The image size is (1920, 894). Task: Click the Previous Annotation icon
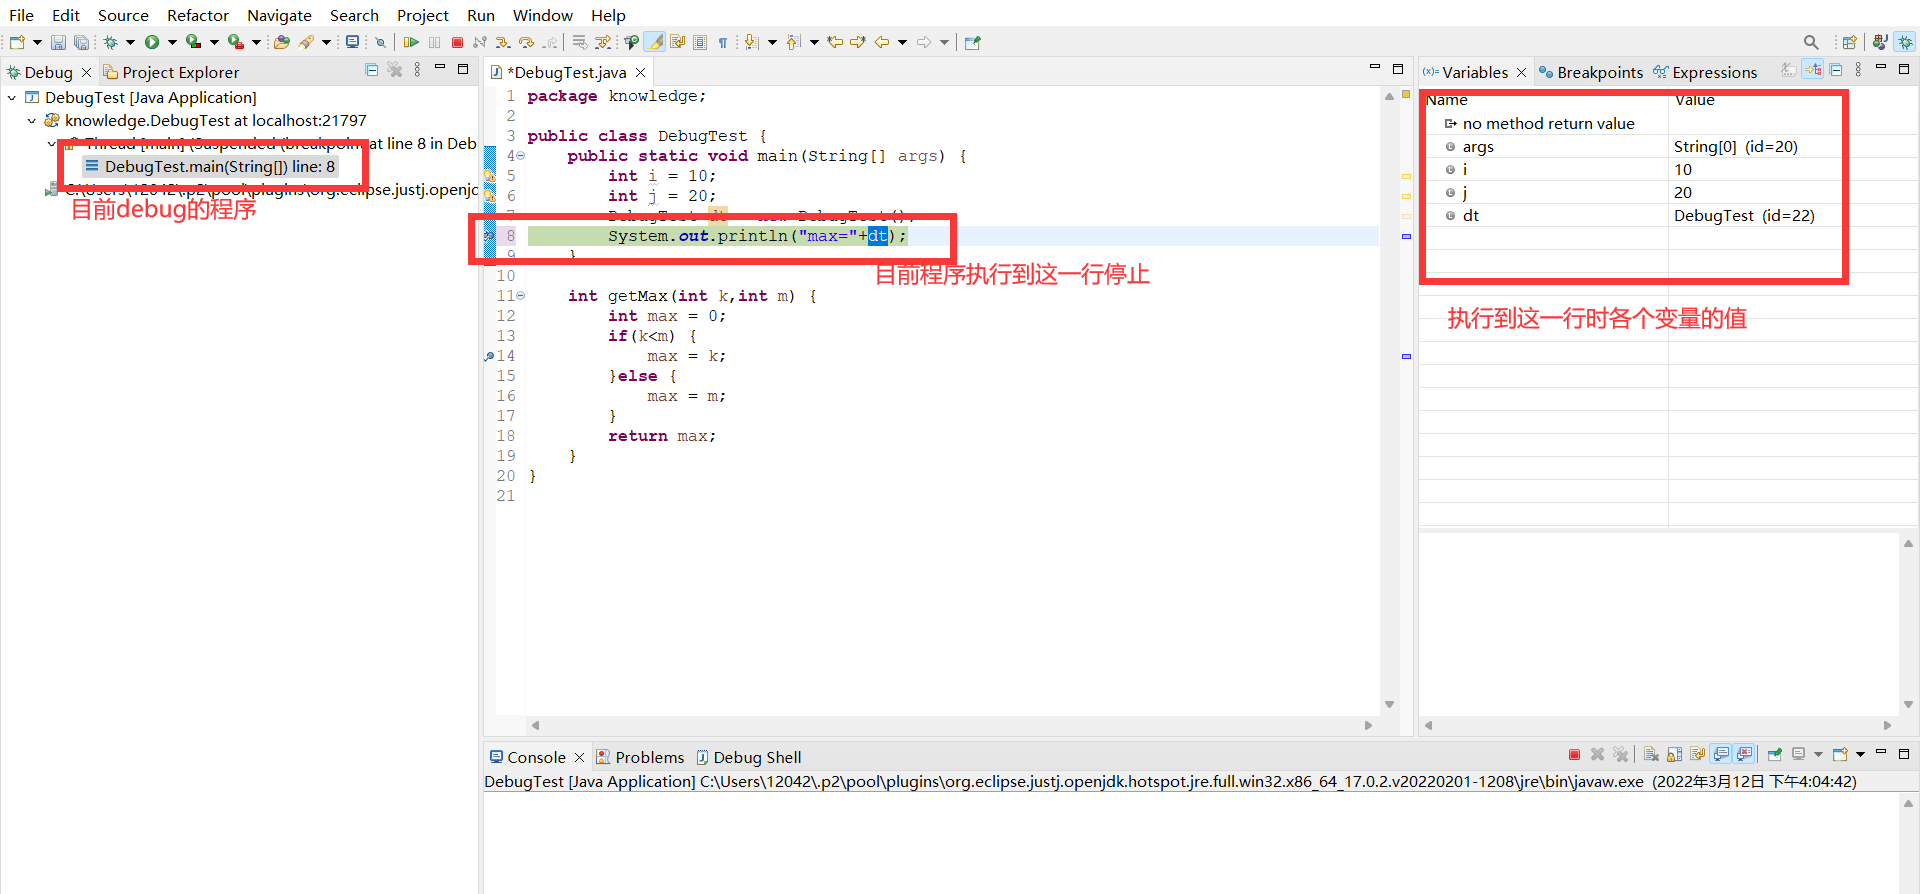click(x=793, y=42)
